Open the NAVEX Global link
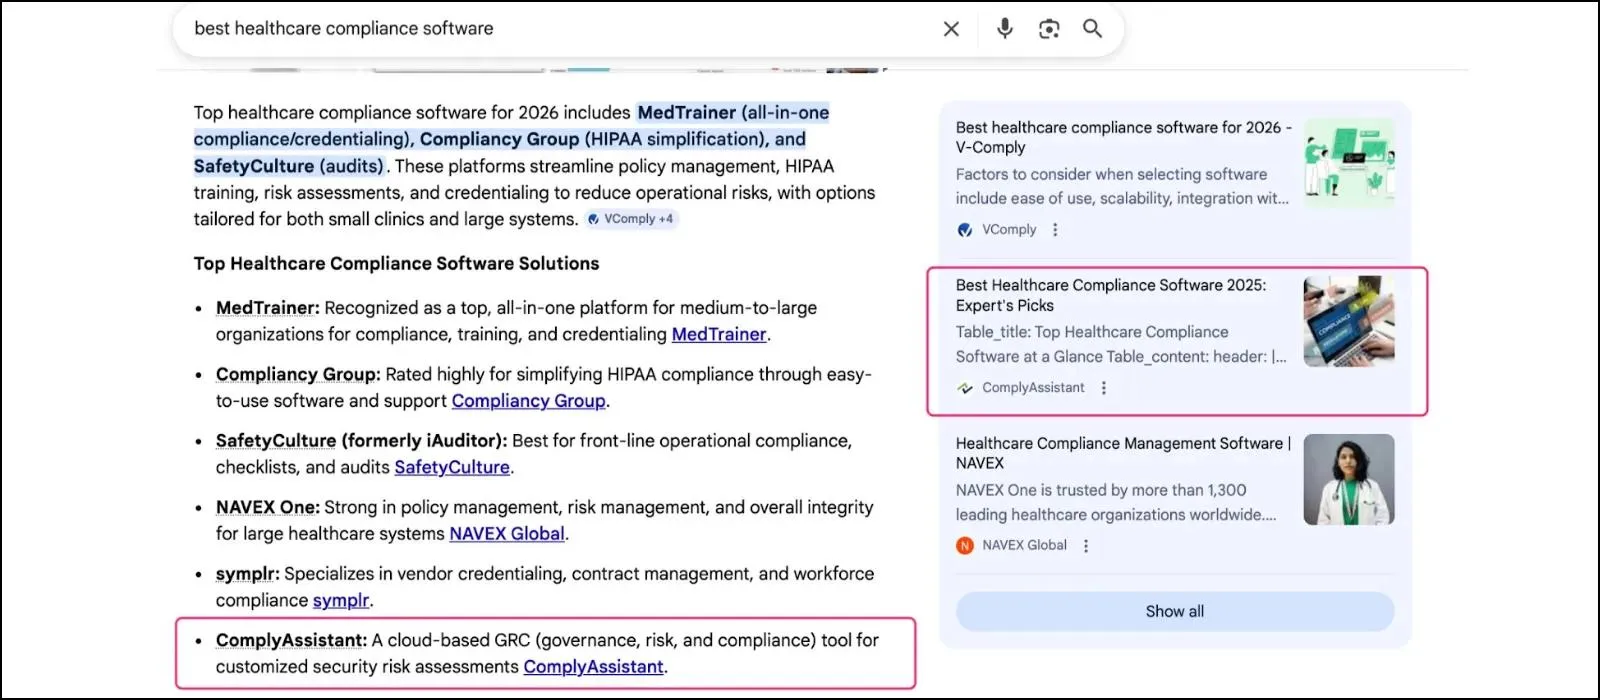 coord(507,534)
